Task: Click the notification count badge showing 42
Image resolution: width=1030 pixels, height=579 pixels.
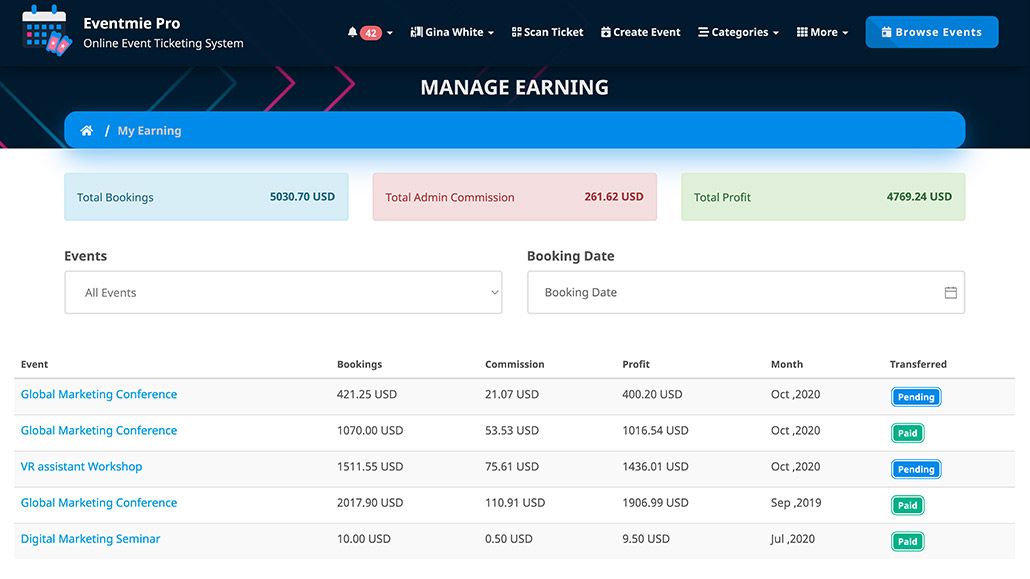Action: pyautogui.click(x=371, y=31)
